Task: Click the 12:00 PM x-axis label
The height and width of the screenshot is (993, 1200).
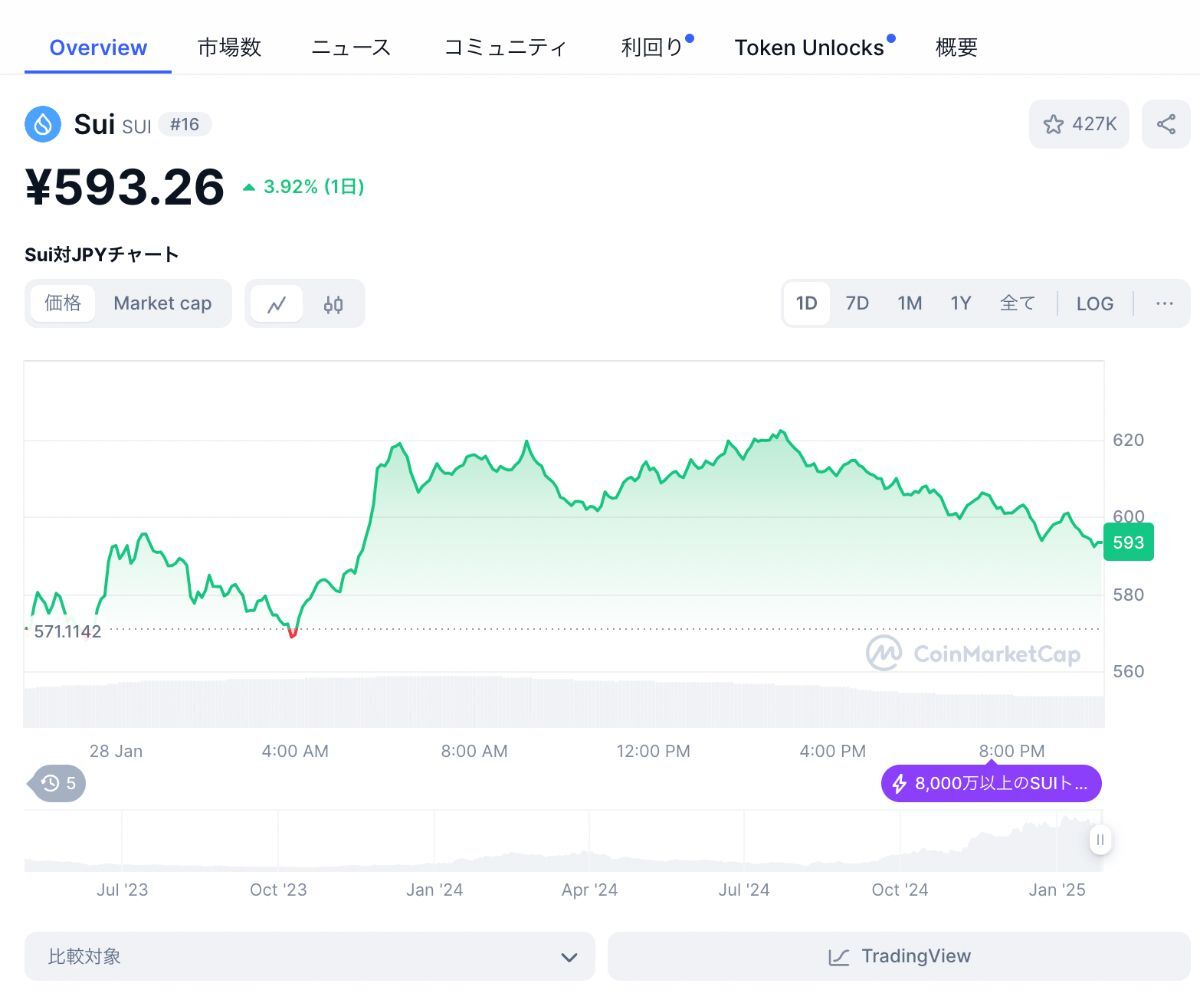Action: pos(653,751)
